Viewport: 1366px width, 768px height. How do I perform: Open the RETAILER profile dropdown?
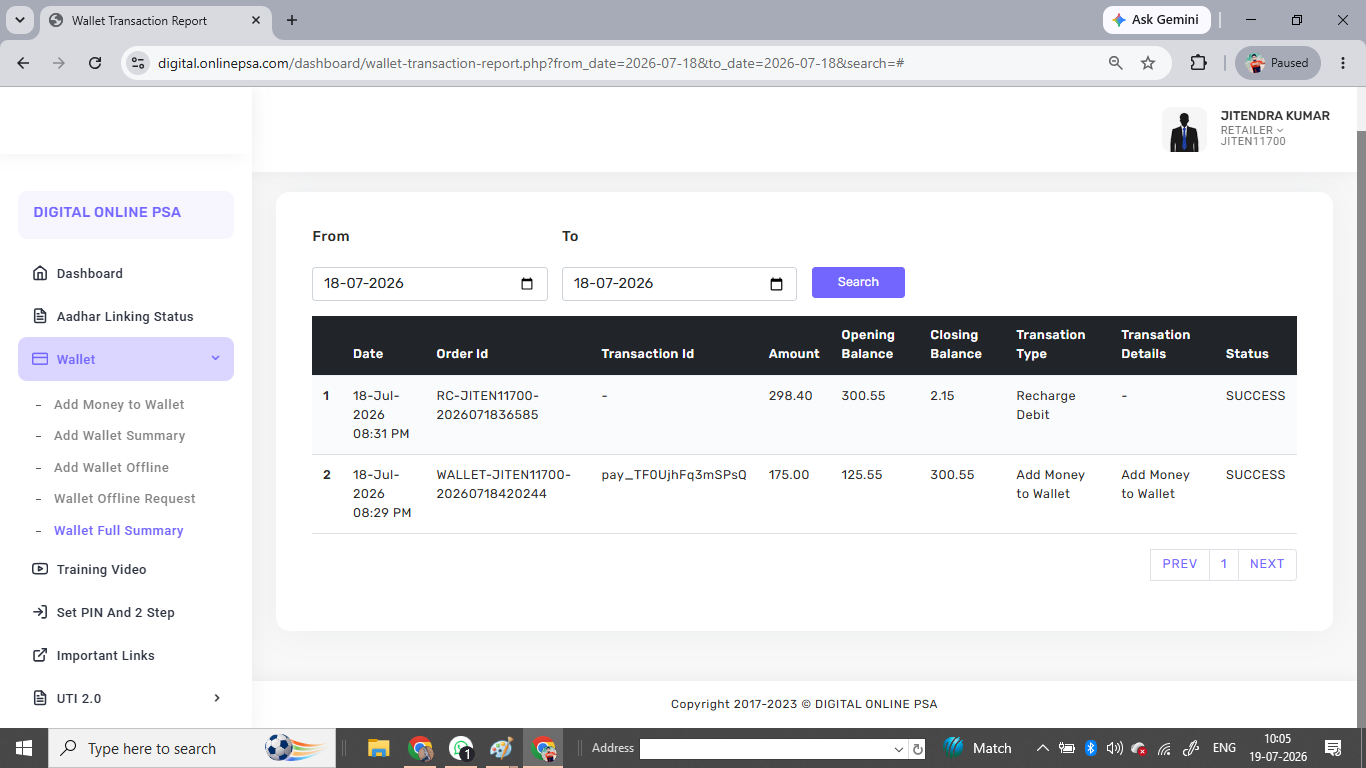click(x=1252, y=130)
